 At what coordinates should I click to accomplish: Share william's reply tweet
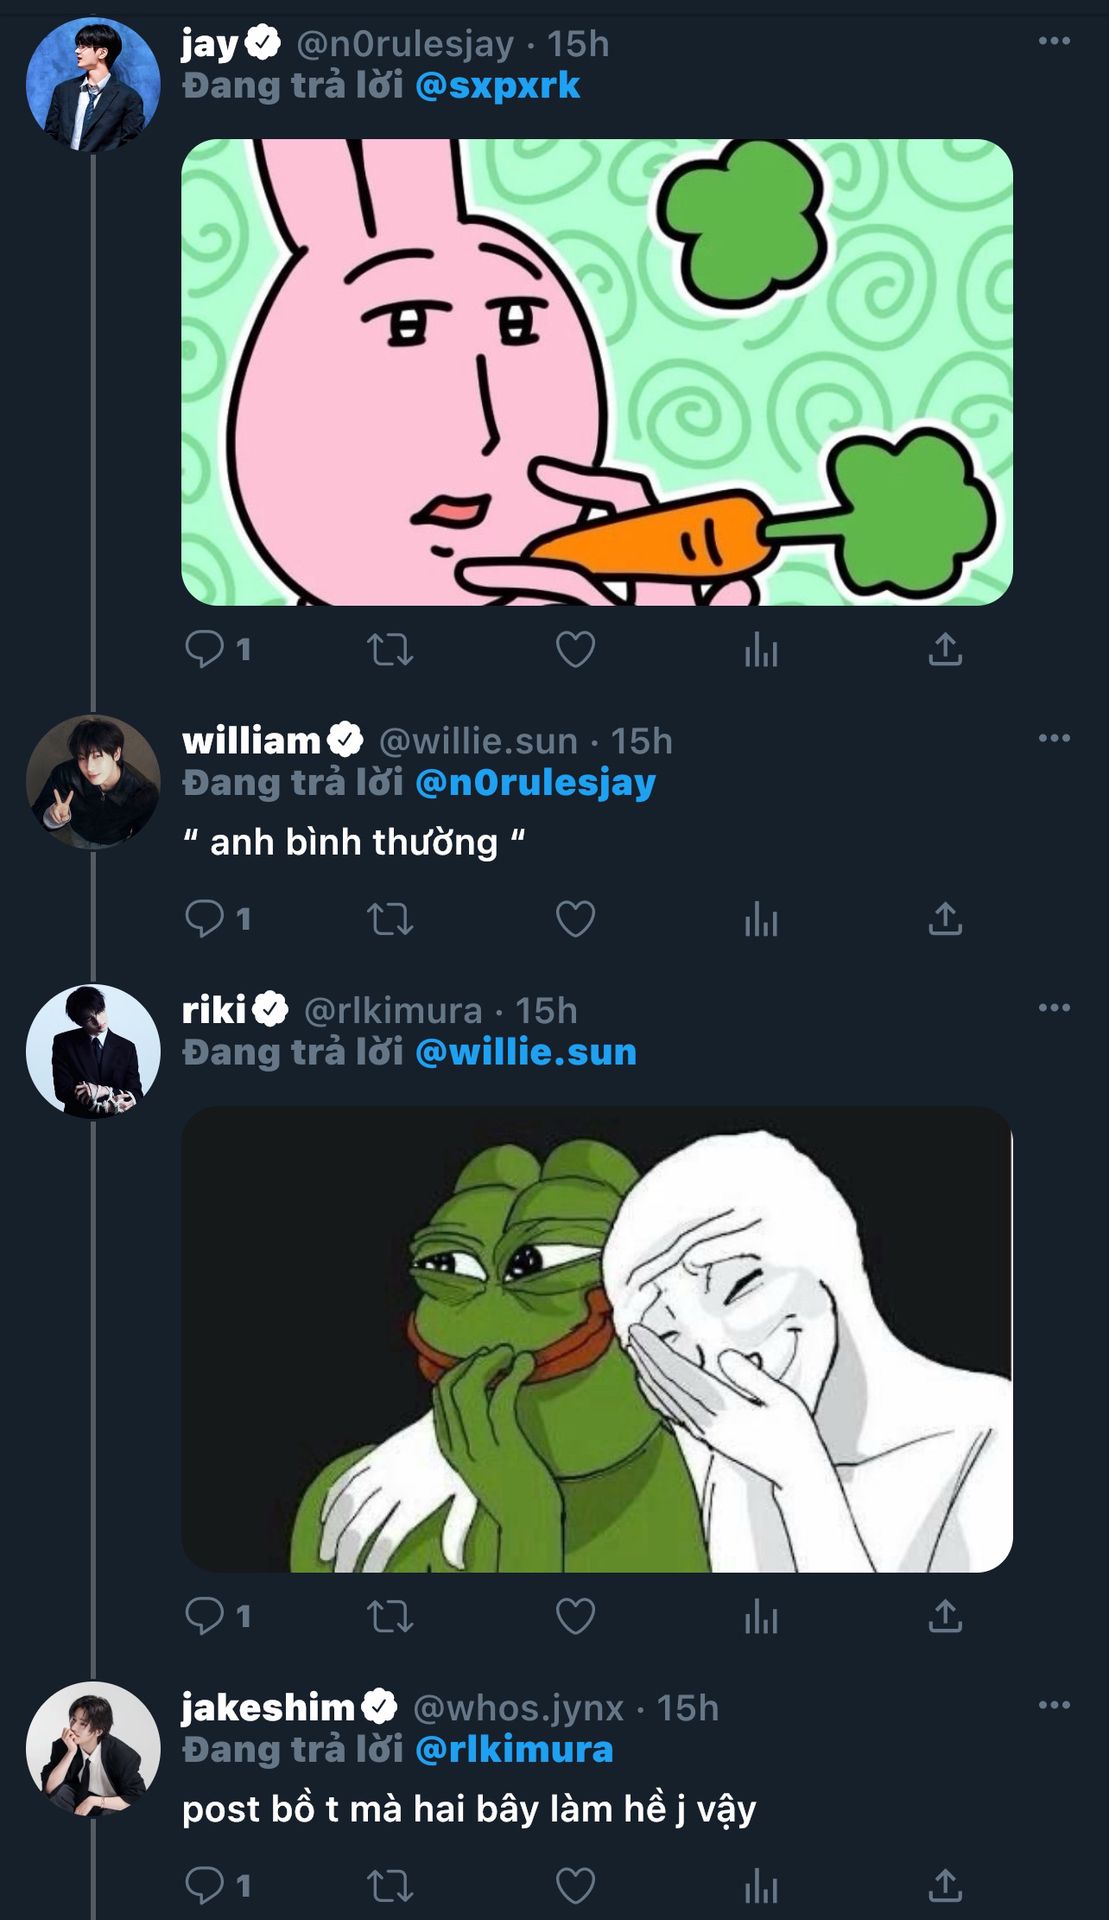coord(945,919)
